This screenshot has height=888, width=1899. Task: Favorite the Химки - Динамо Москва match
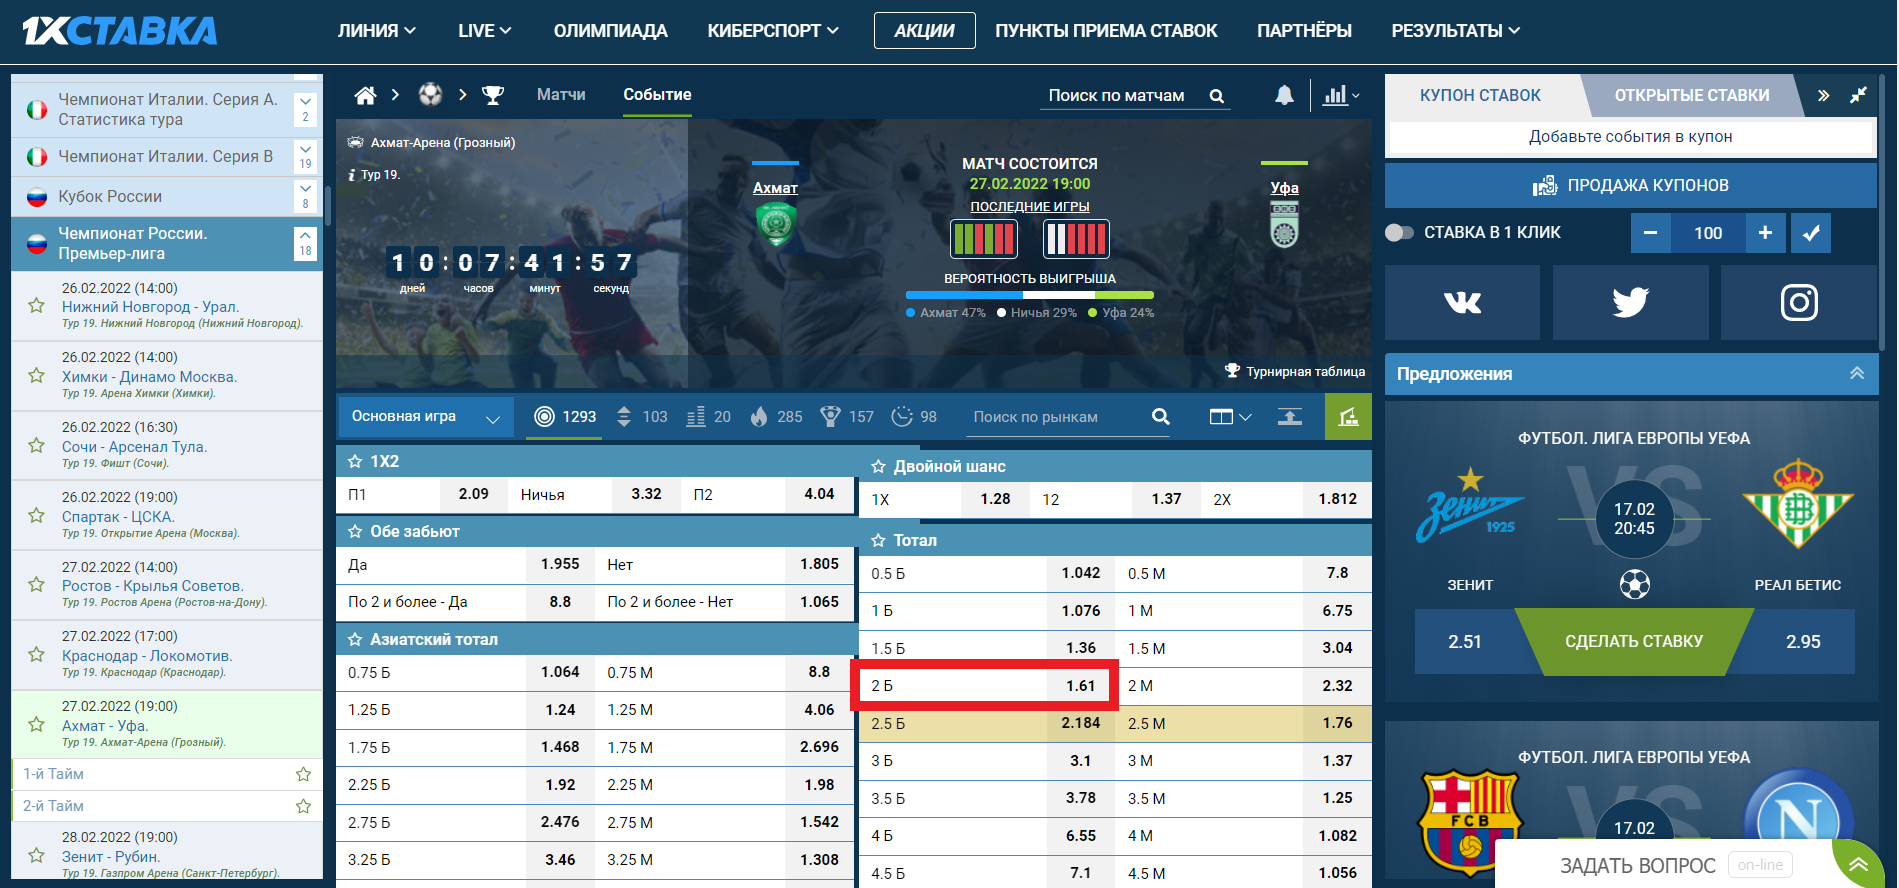click(37, 375)
